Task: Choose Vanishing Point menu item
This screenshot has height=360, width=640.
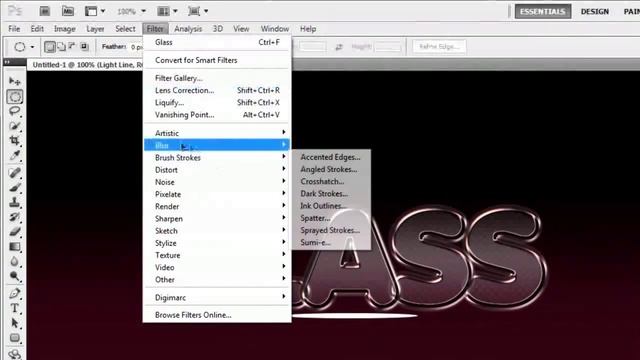Action: click(x=217, y=115)
